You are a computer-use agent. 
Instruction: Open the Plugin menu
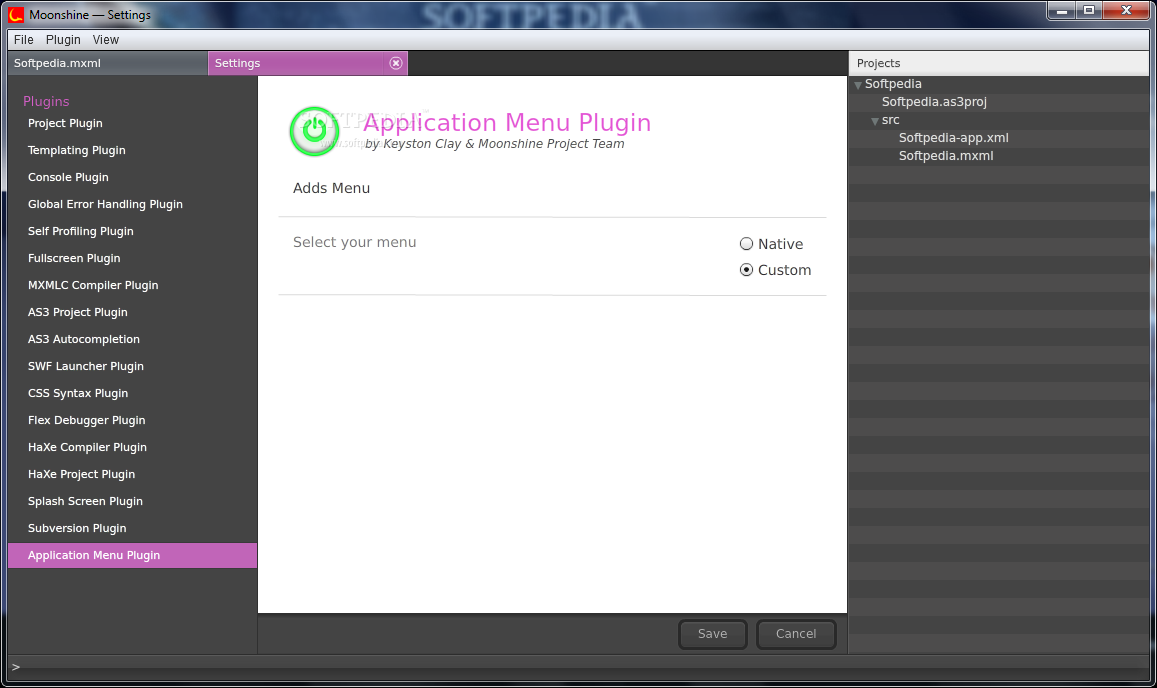[63, 40]
